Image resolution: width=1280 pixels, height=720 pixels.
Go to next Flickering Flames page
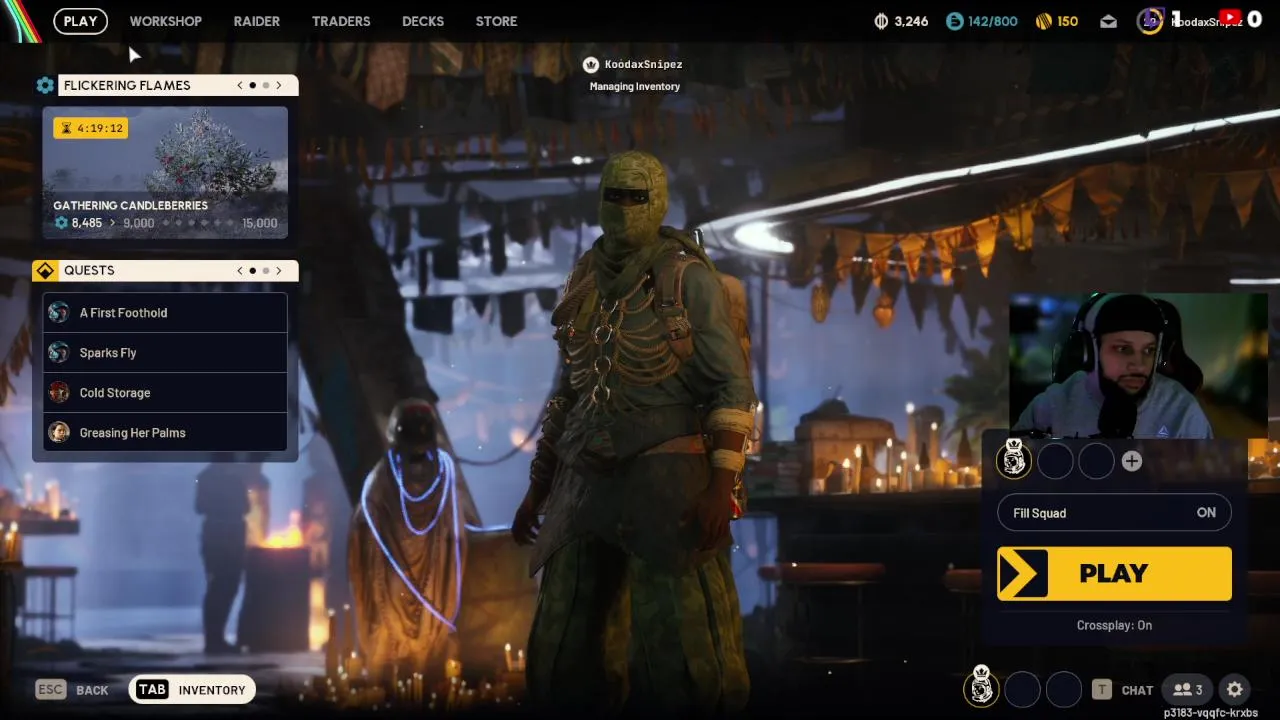click(279, 85)
